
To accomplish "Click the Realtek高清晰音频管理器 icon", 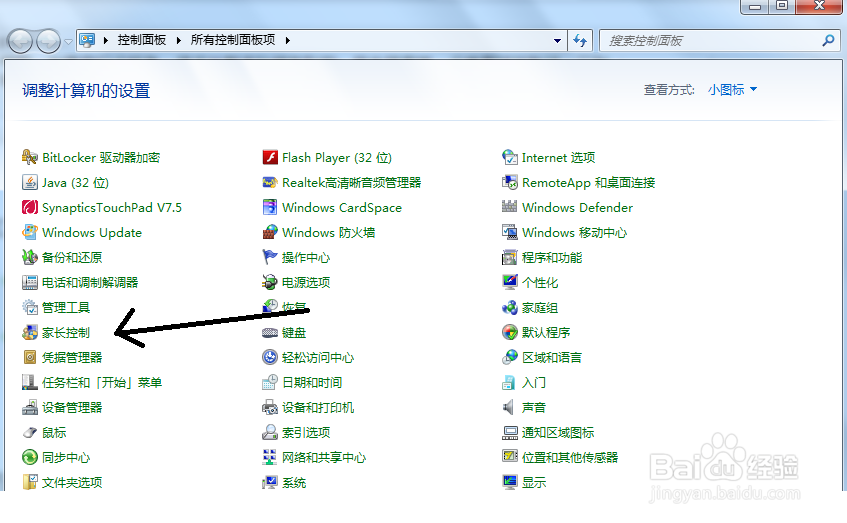I will tap(270, 183).
